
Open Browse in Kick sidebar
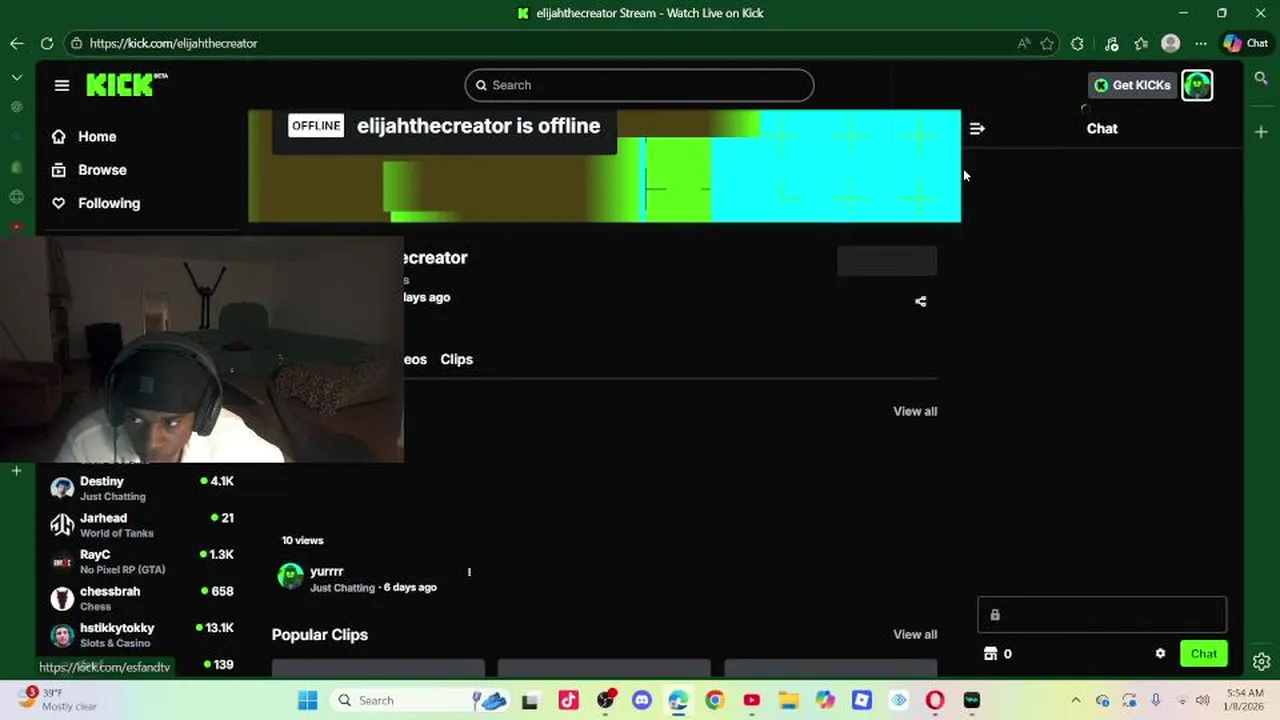click(102, 170)
